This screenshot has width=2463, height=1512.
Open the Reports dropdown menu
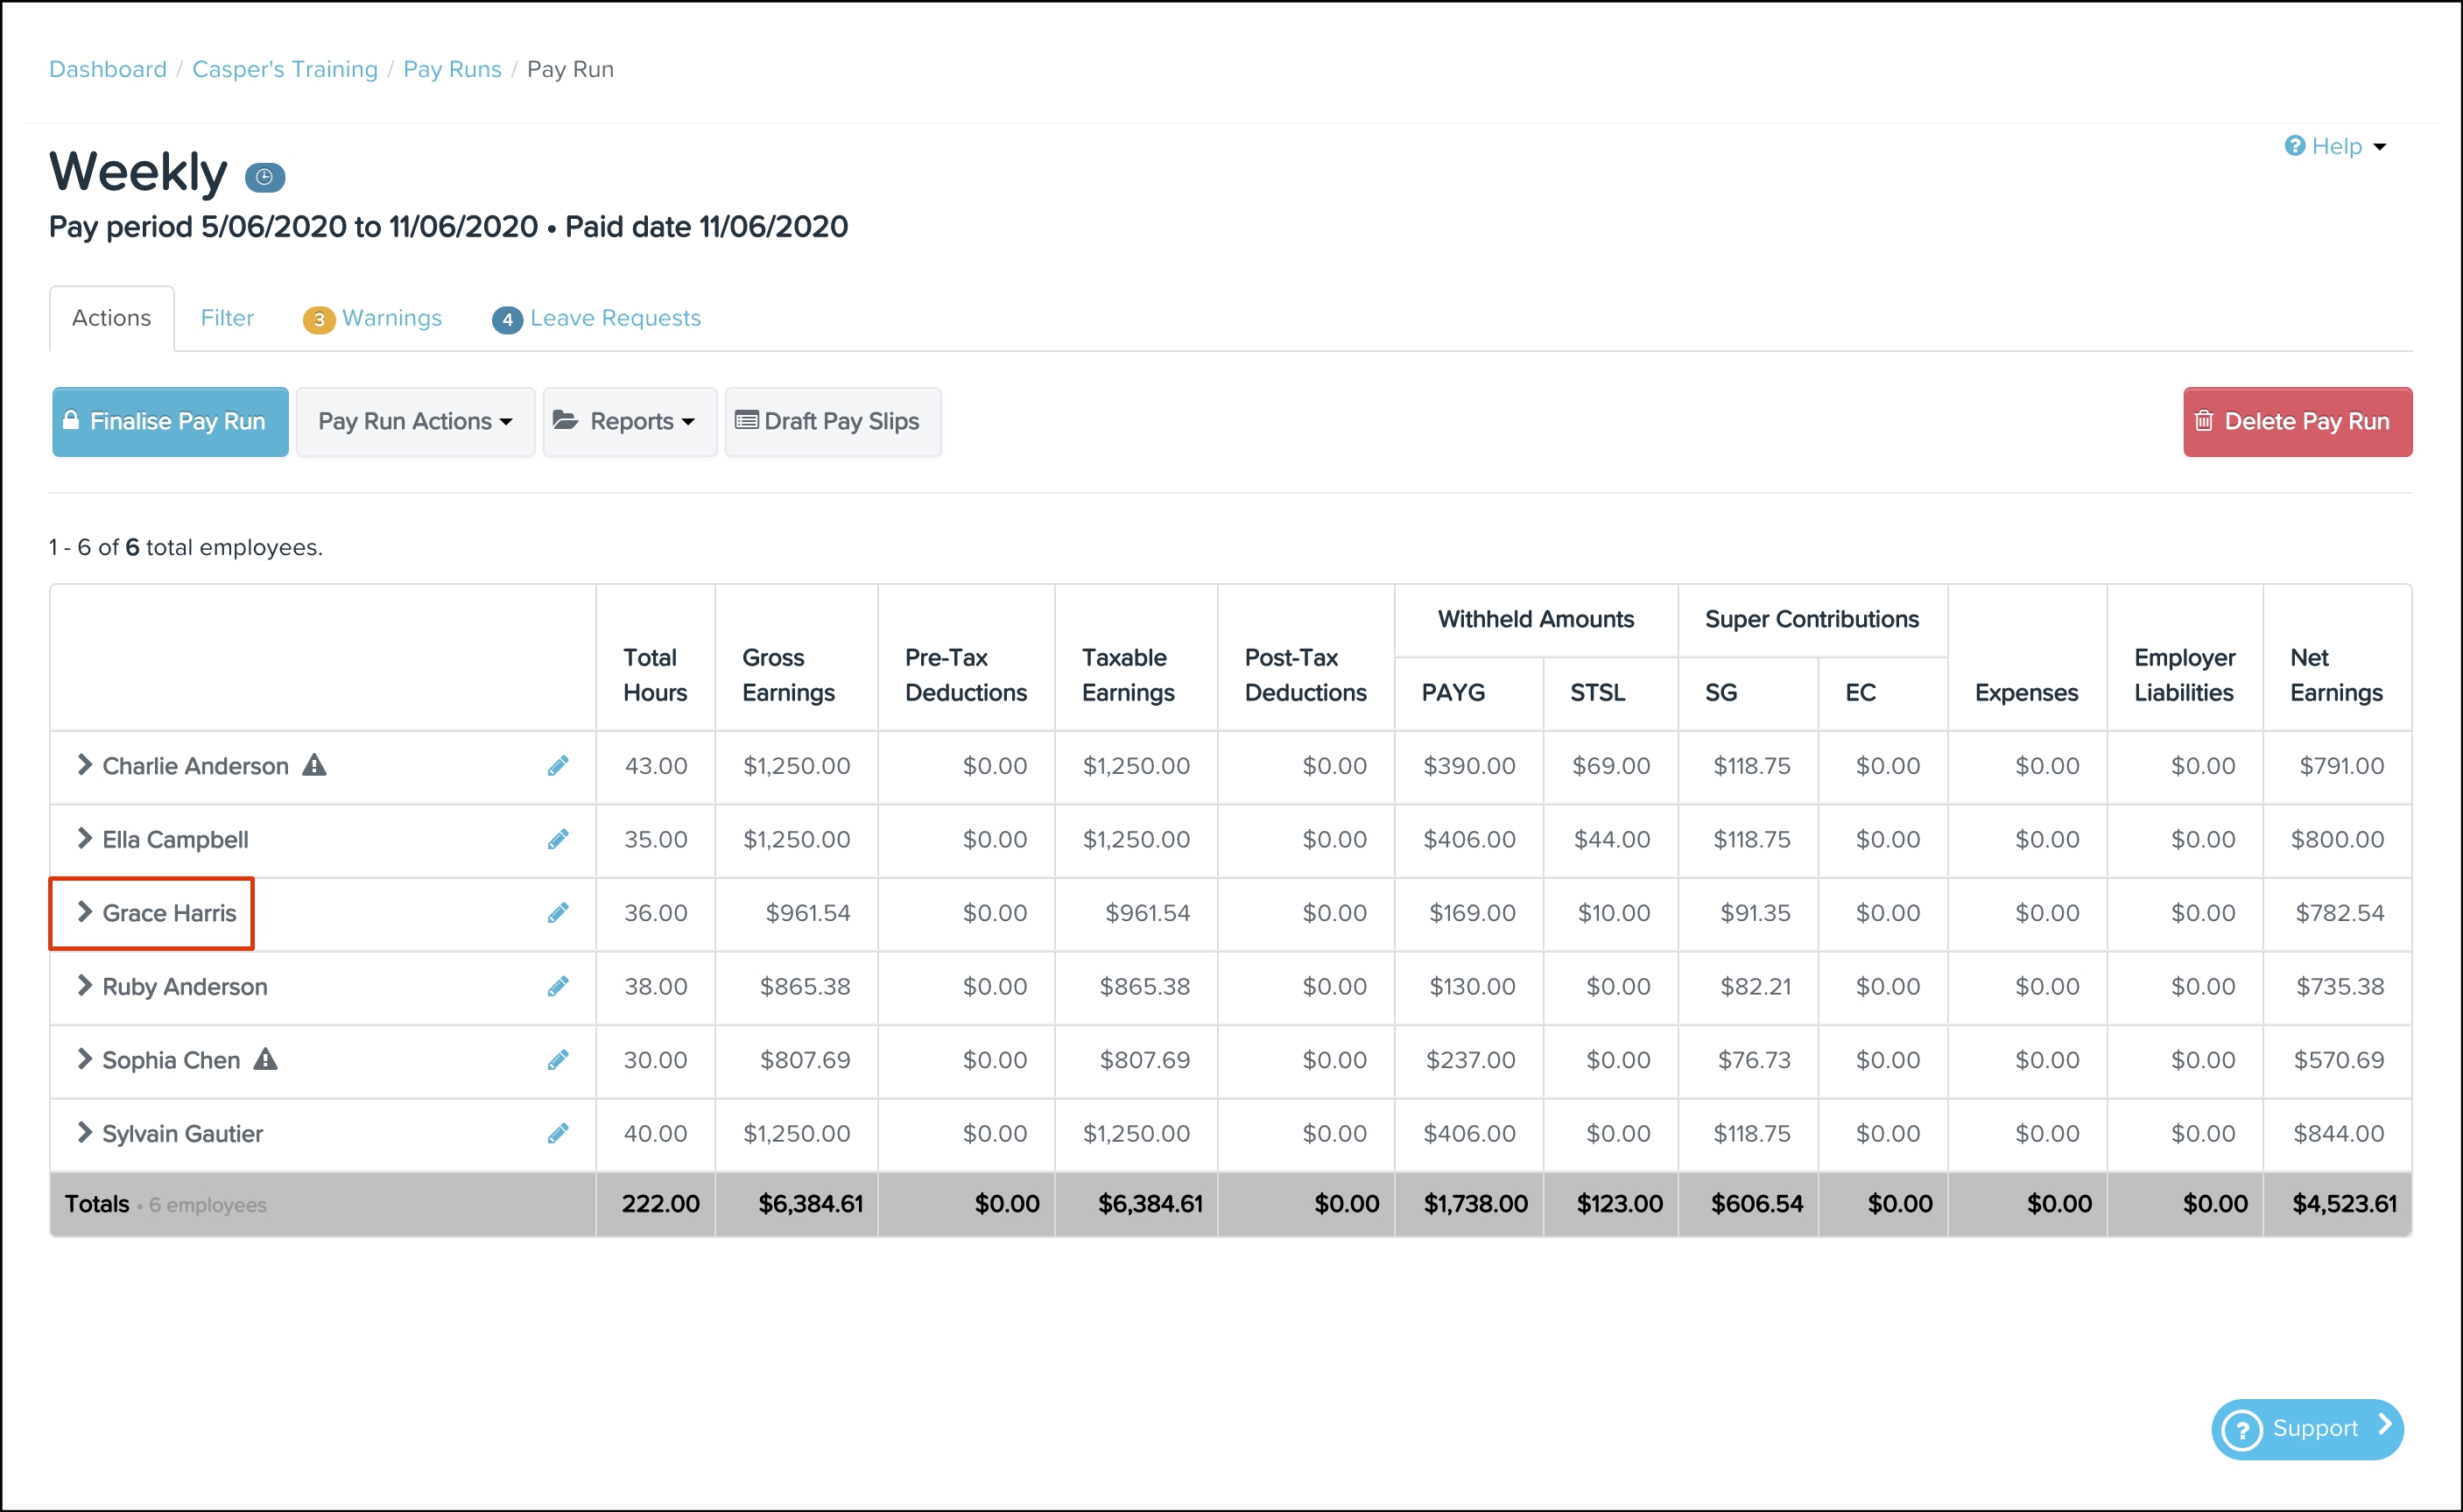(629, 422)
